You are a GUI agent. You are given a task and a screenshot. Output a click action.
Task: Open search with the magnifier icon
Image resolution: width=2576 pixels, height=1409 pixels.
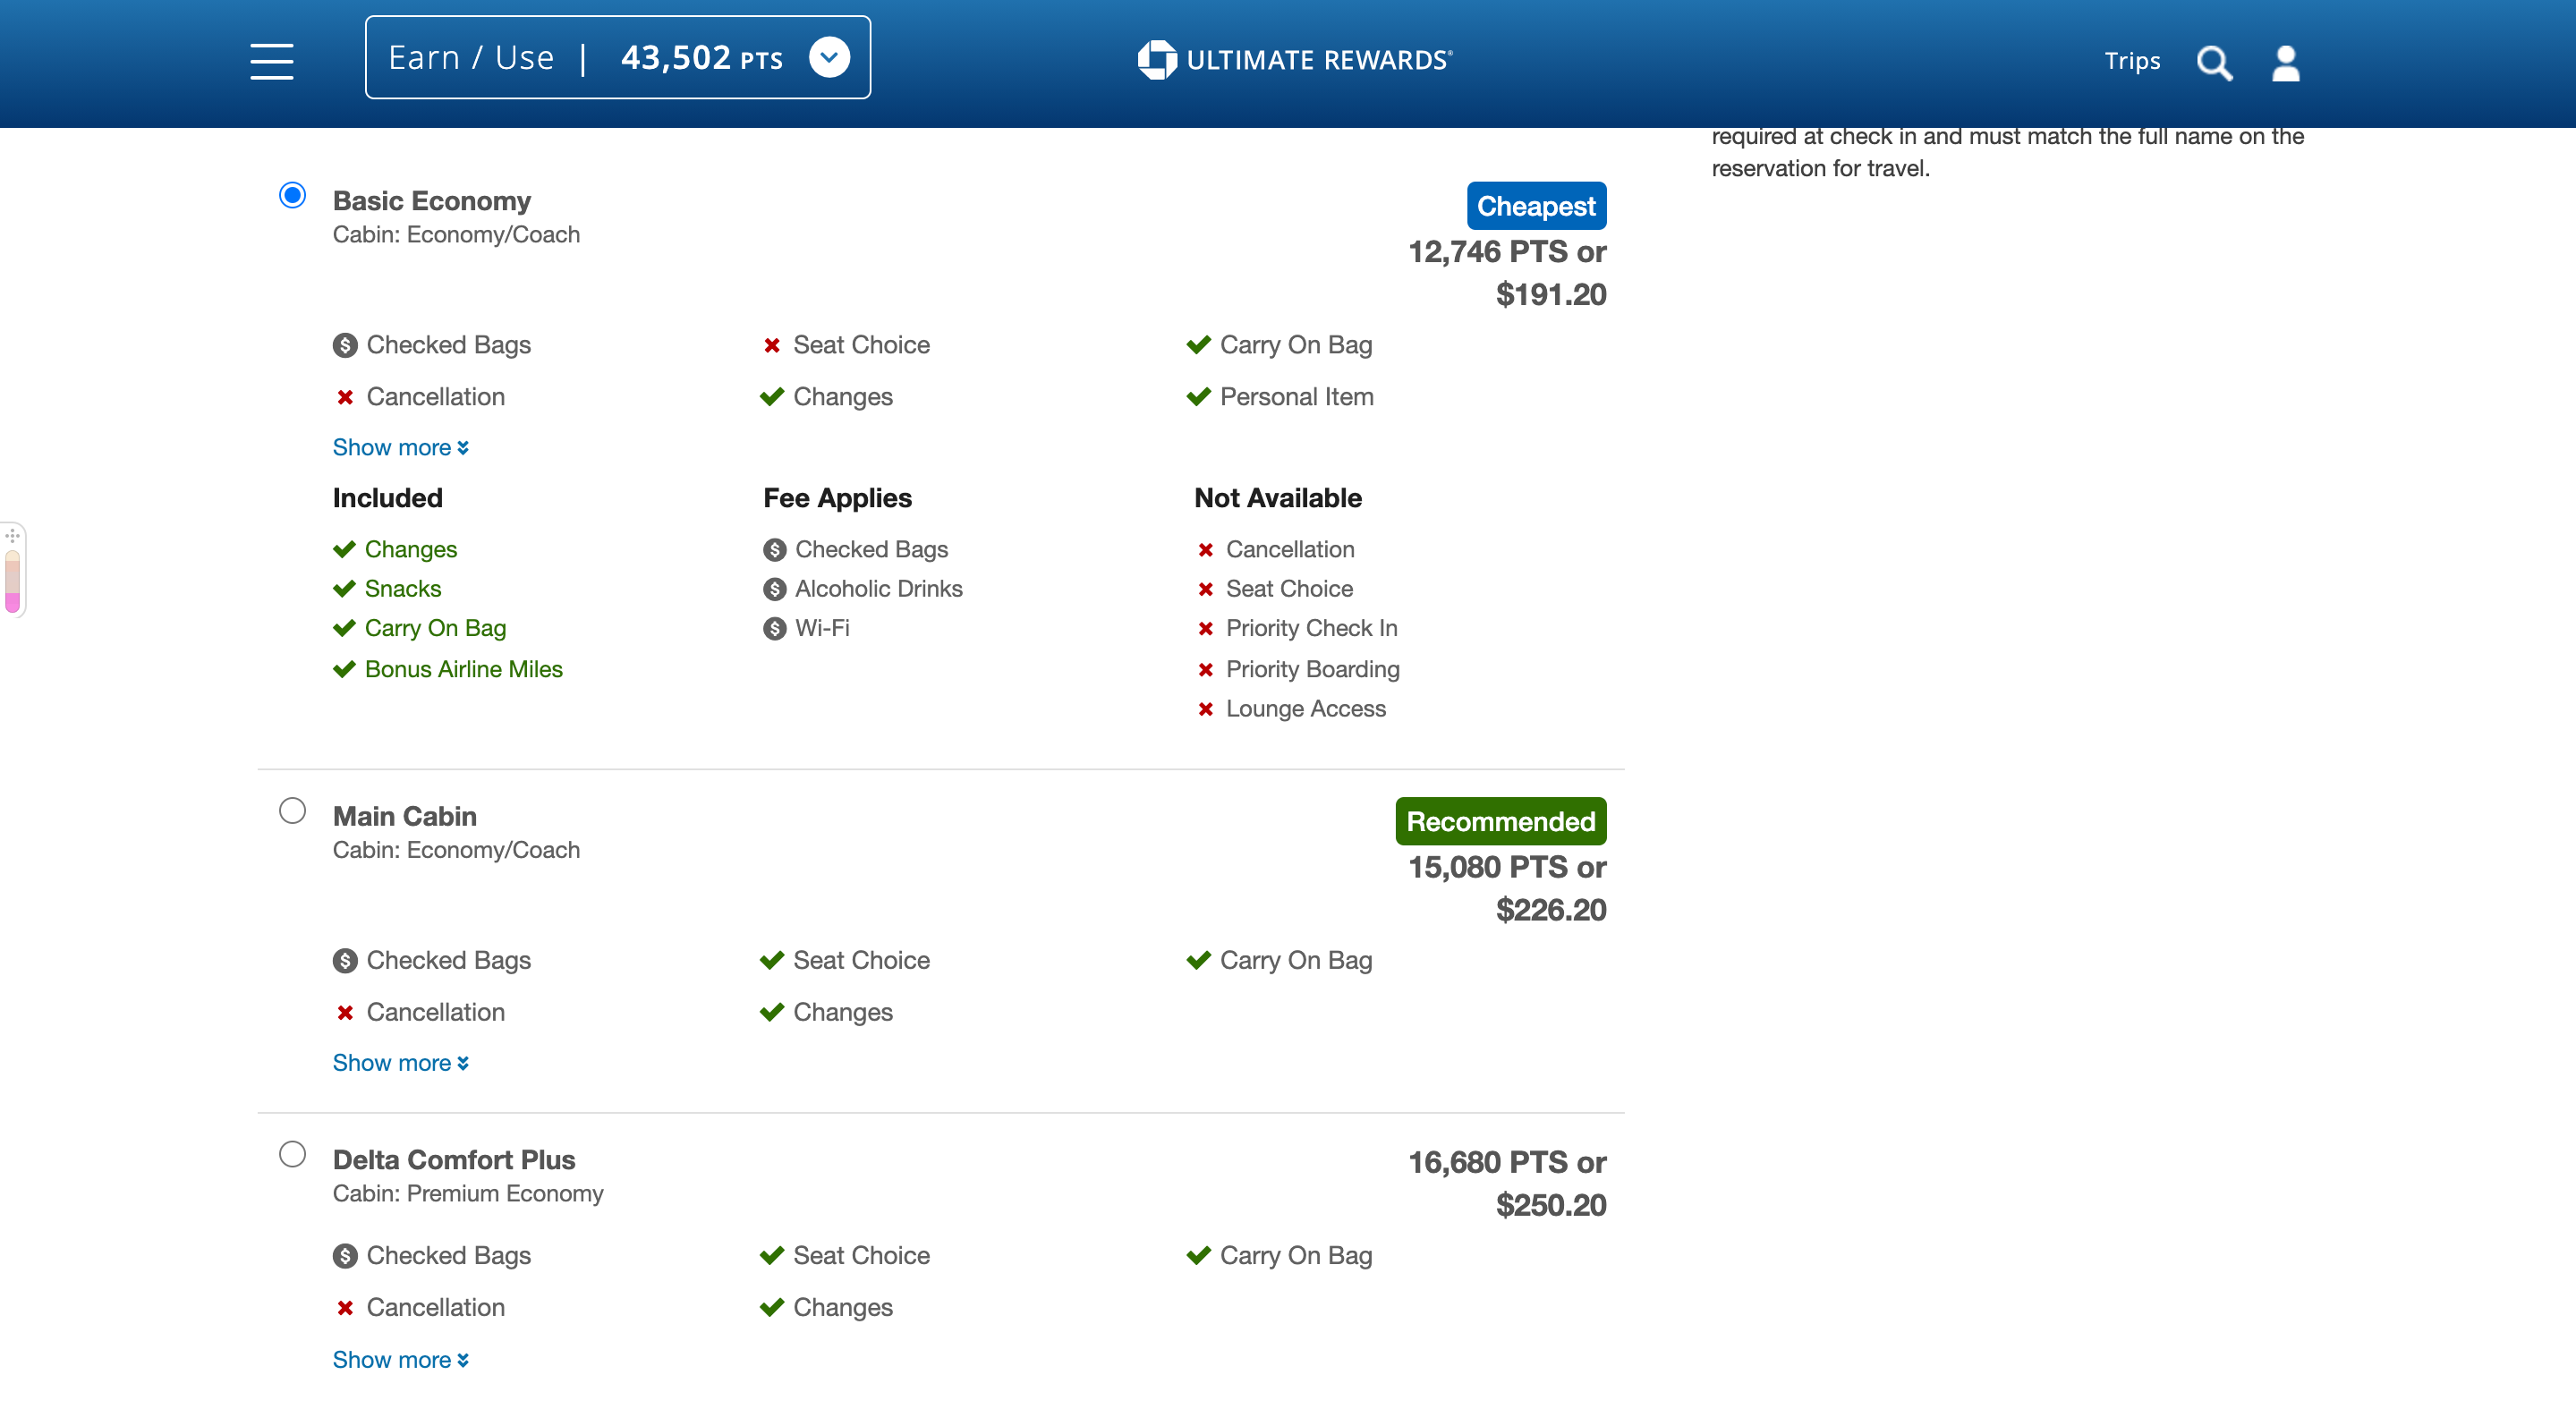[2214, 63]
